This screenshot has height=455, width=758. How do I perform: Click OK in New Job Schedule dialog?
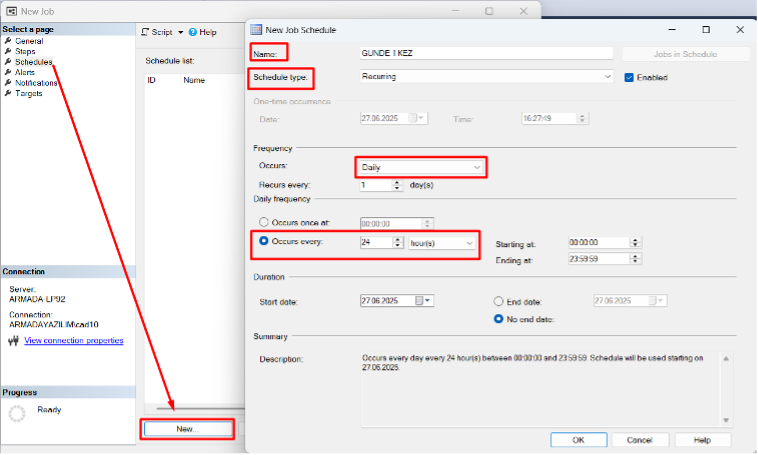coord(579,440)
